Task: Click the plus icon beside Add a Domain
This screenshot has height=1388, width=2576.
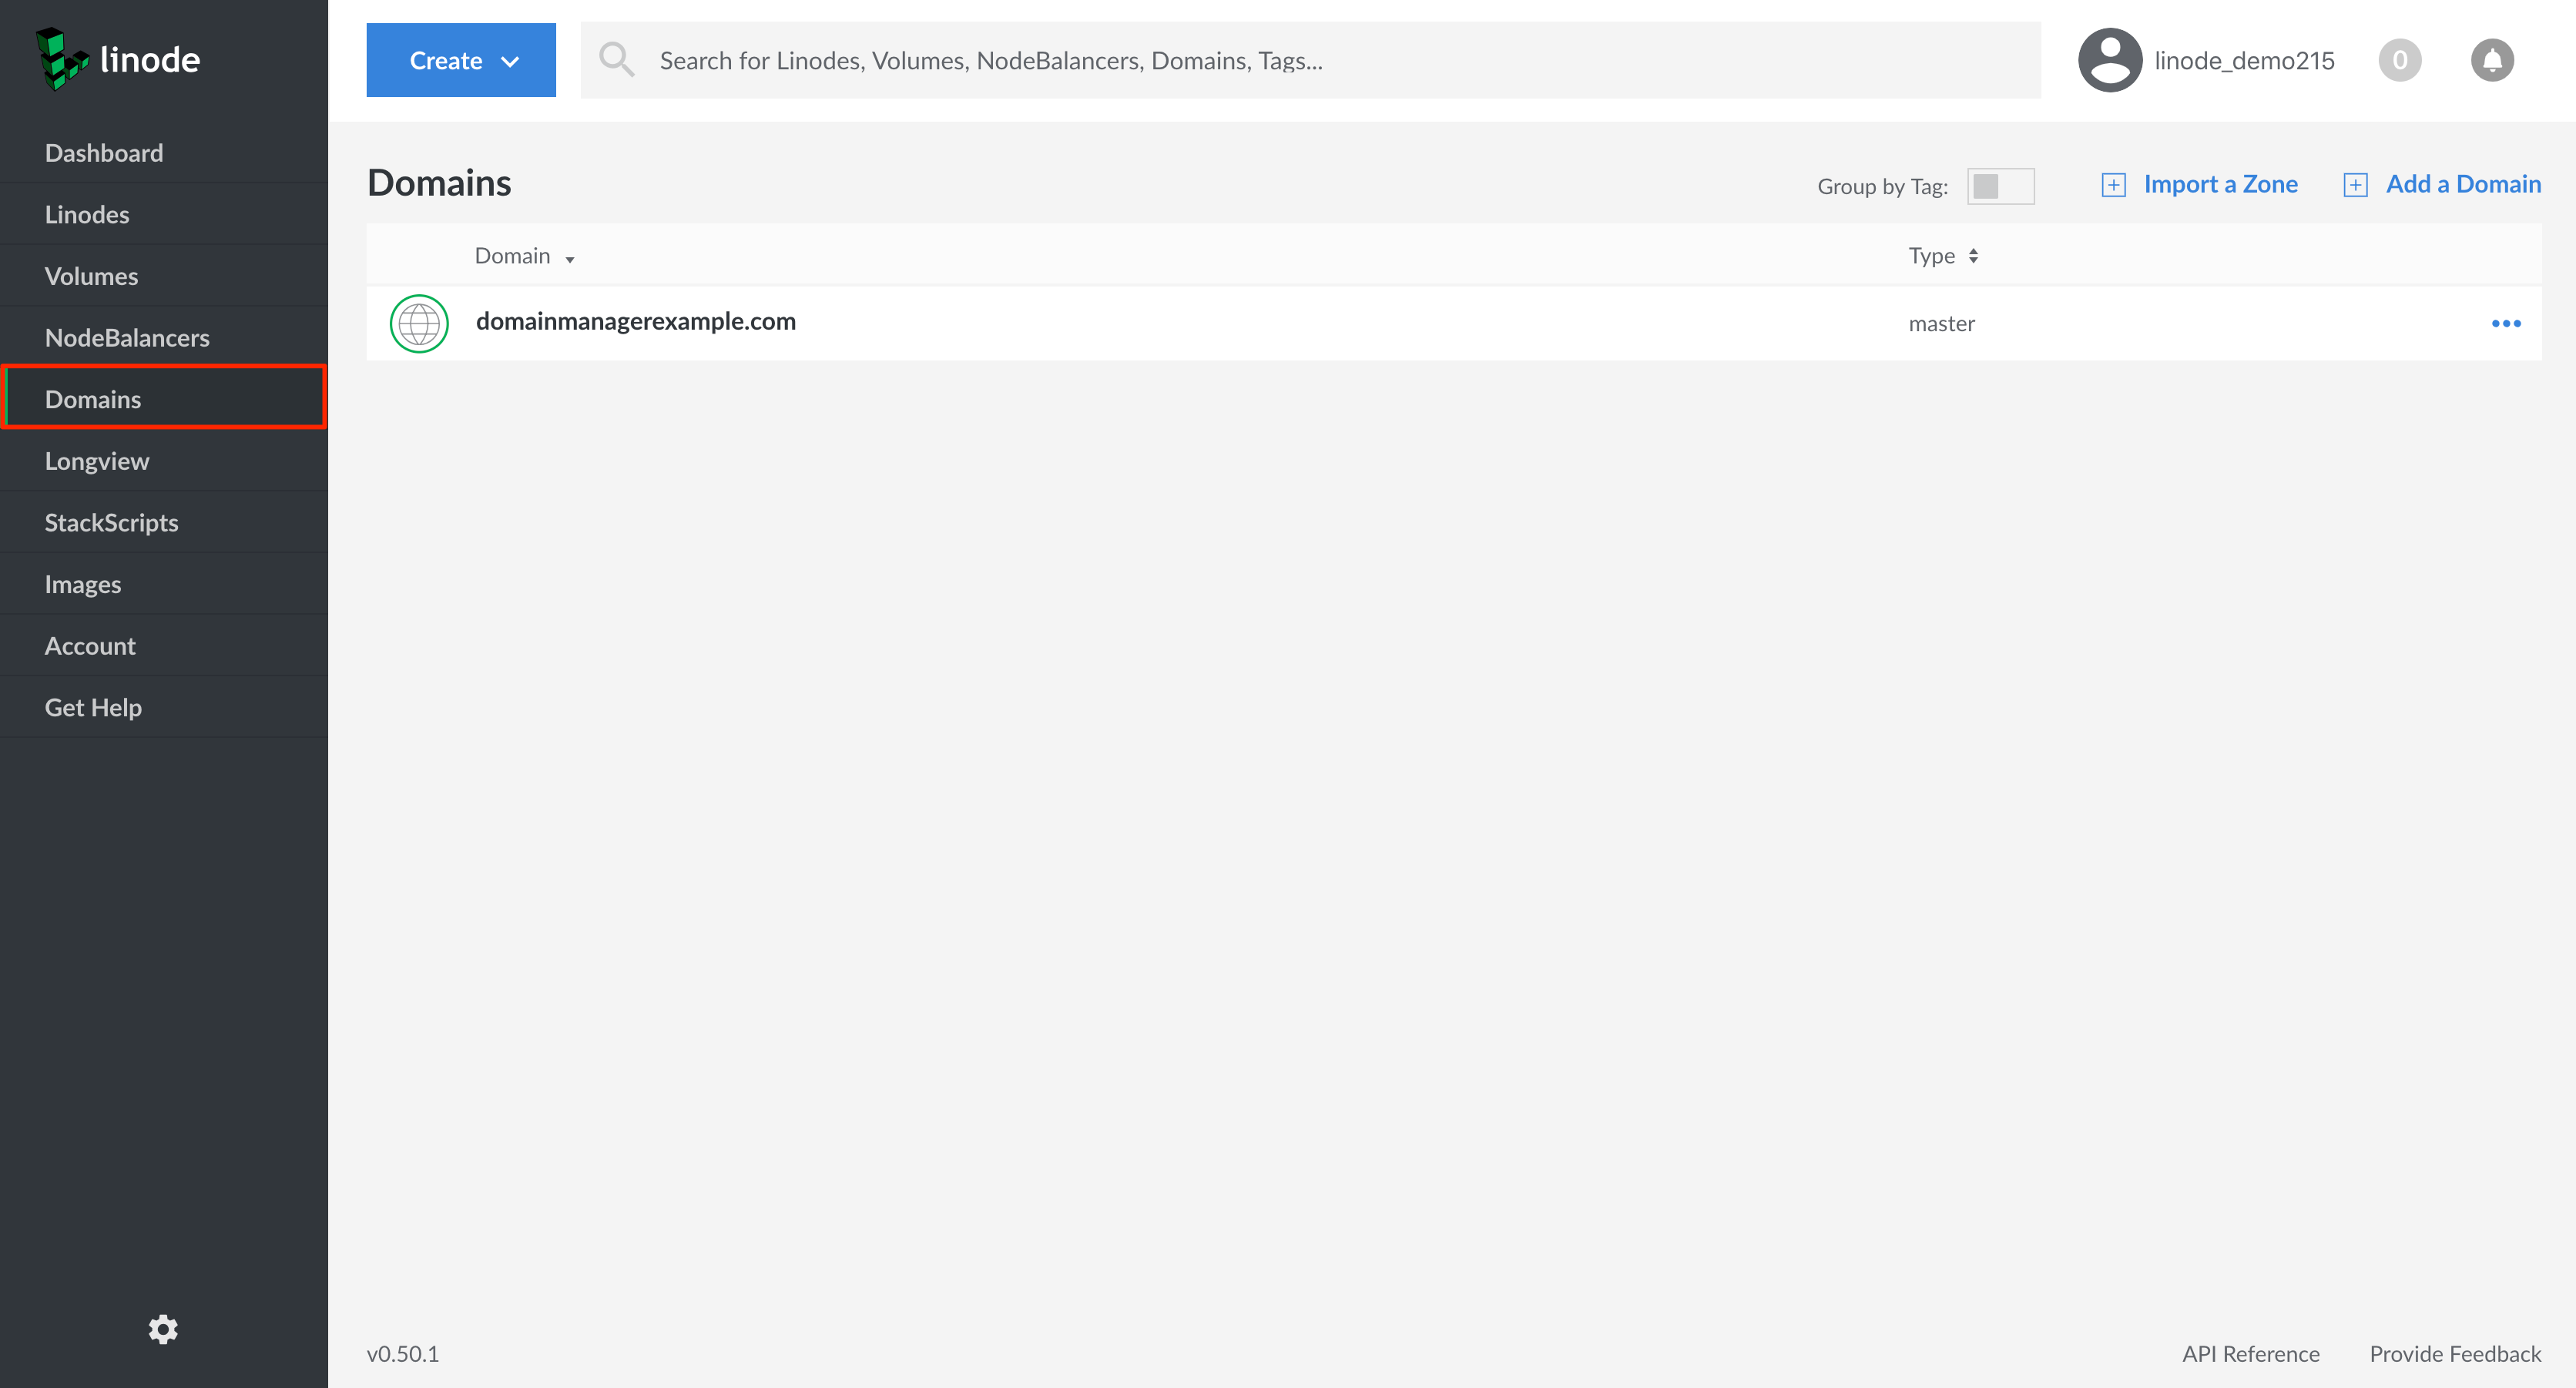Action: [x=2355, y=185]
